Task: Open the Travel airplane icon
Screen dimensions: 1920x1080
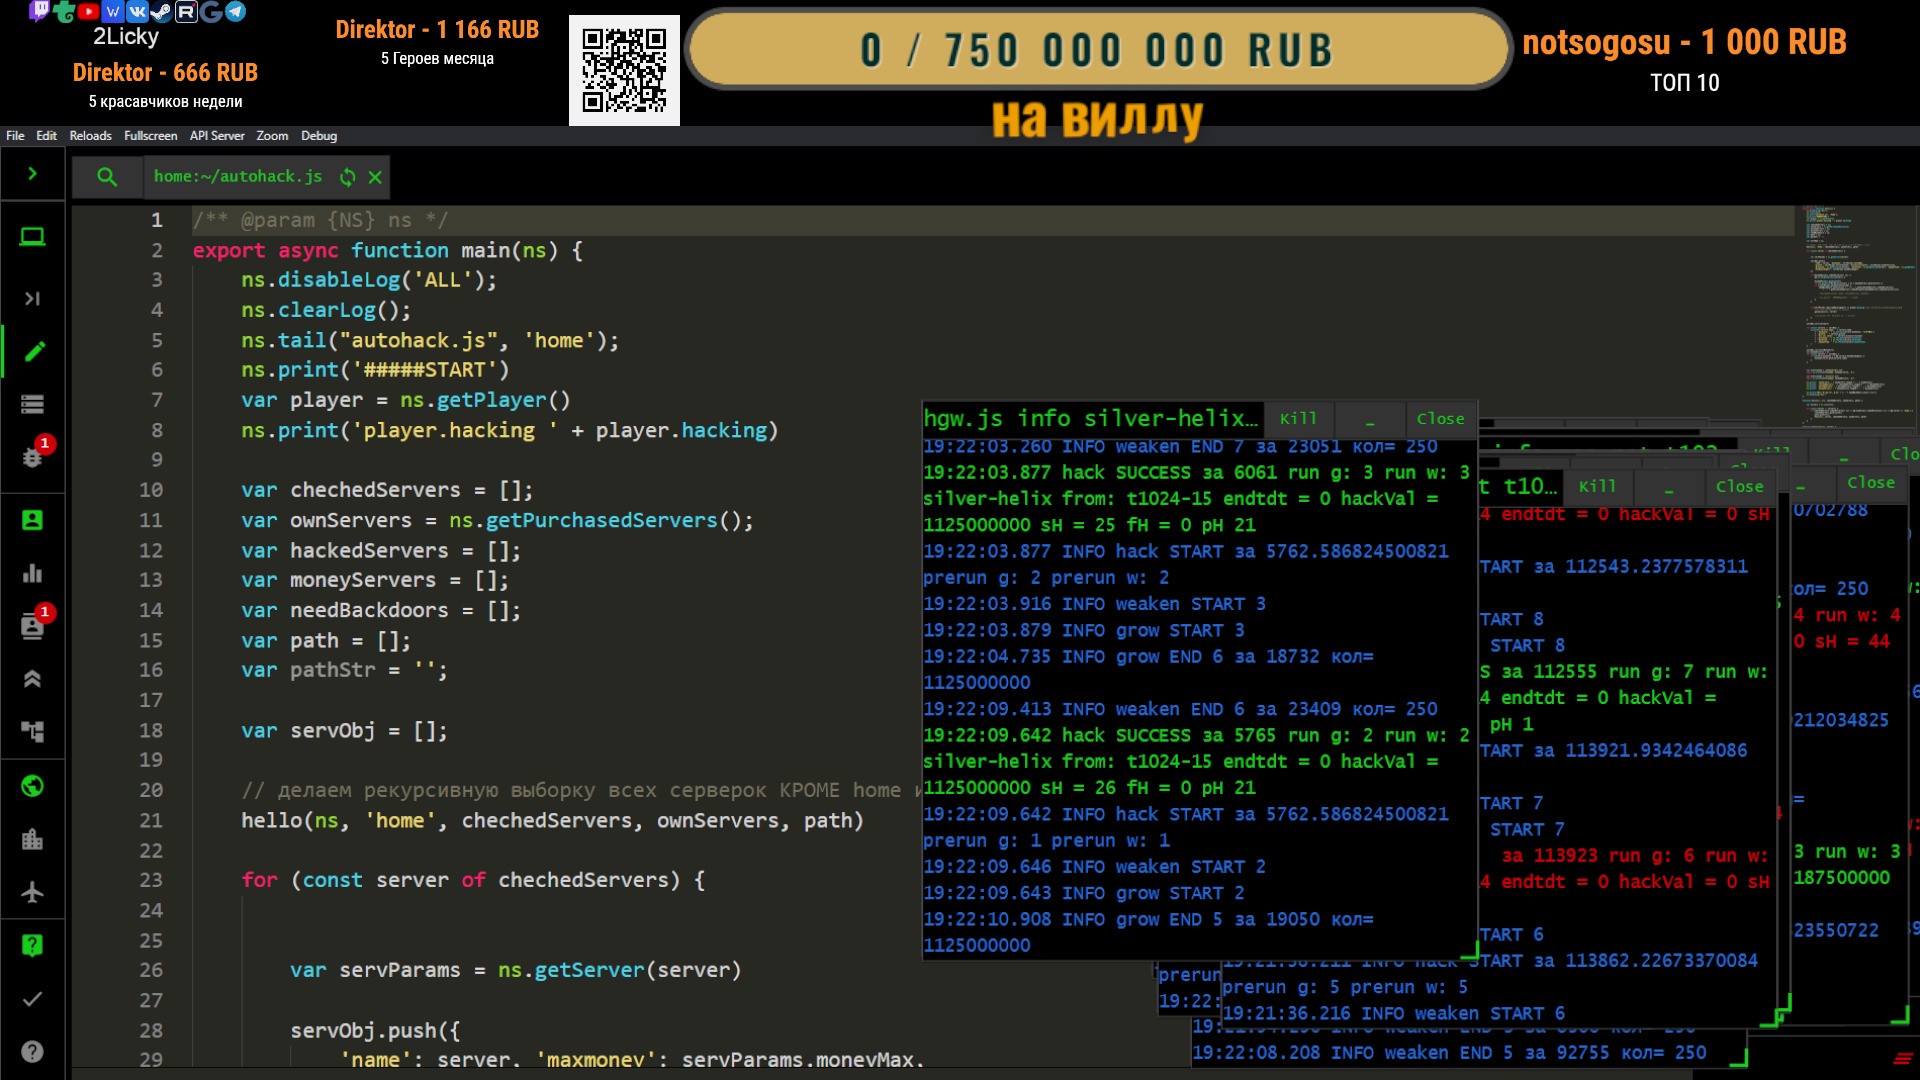Action: pyautogui.click(x=32, y=892)
